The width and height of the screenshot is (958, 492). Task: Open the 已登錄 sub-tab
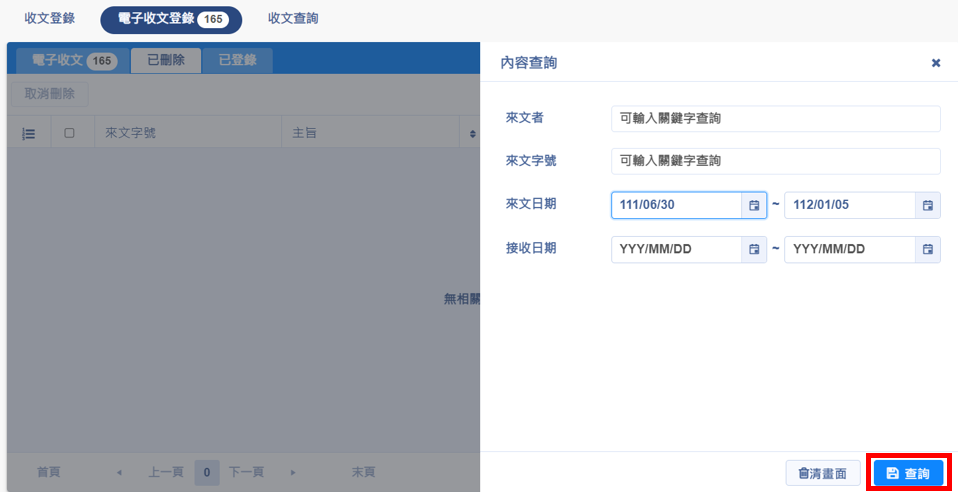pos(237,60)
